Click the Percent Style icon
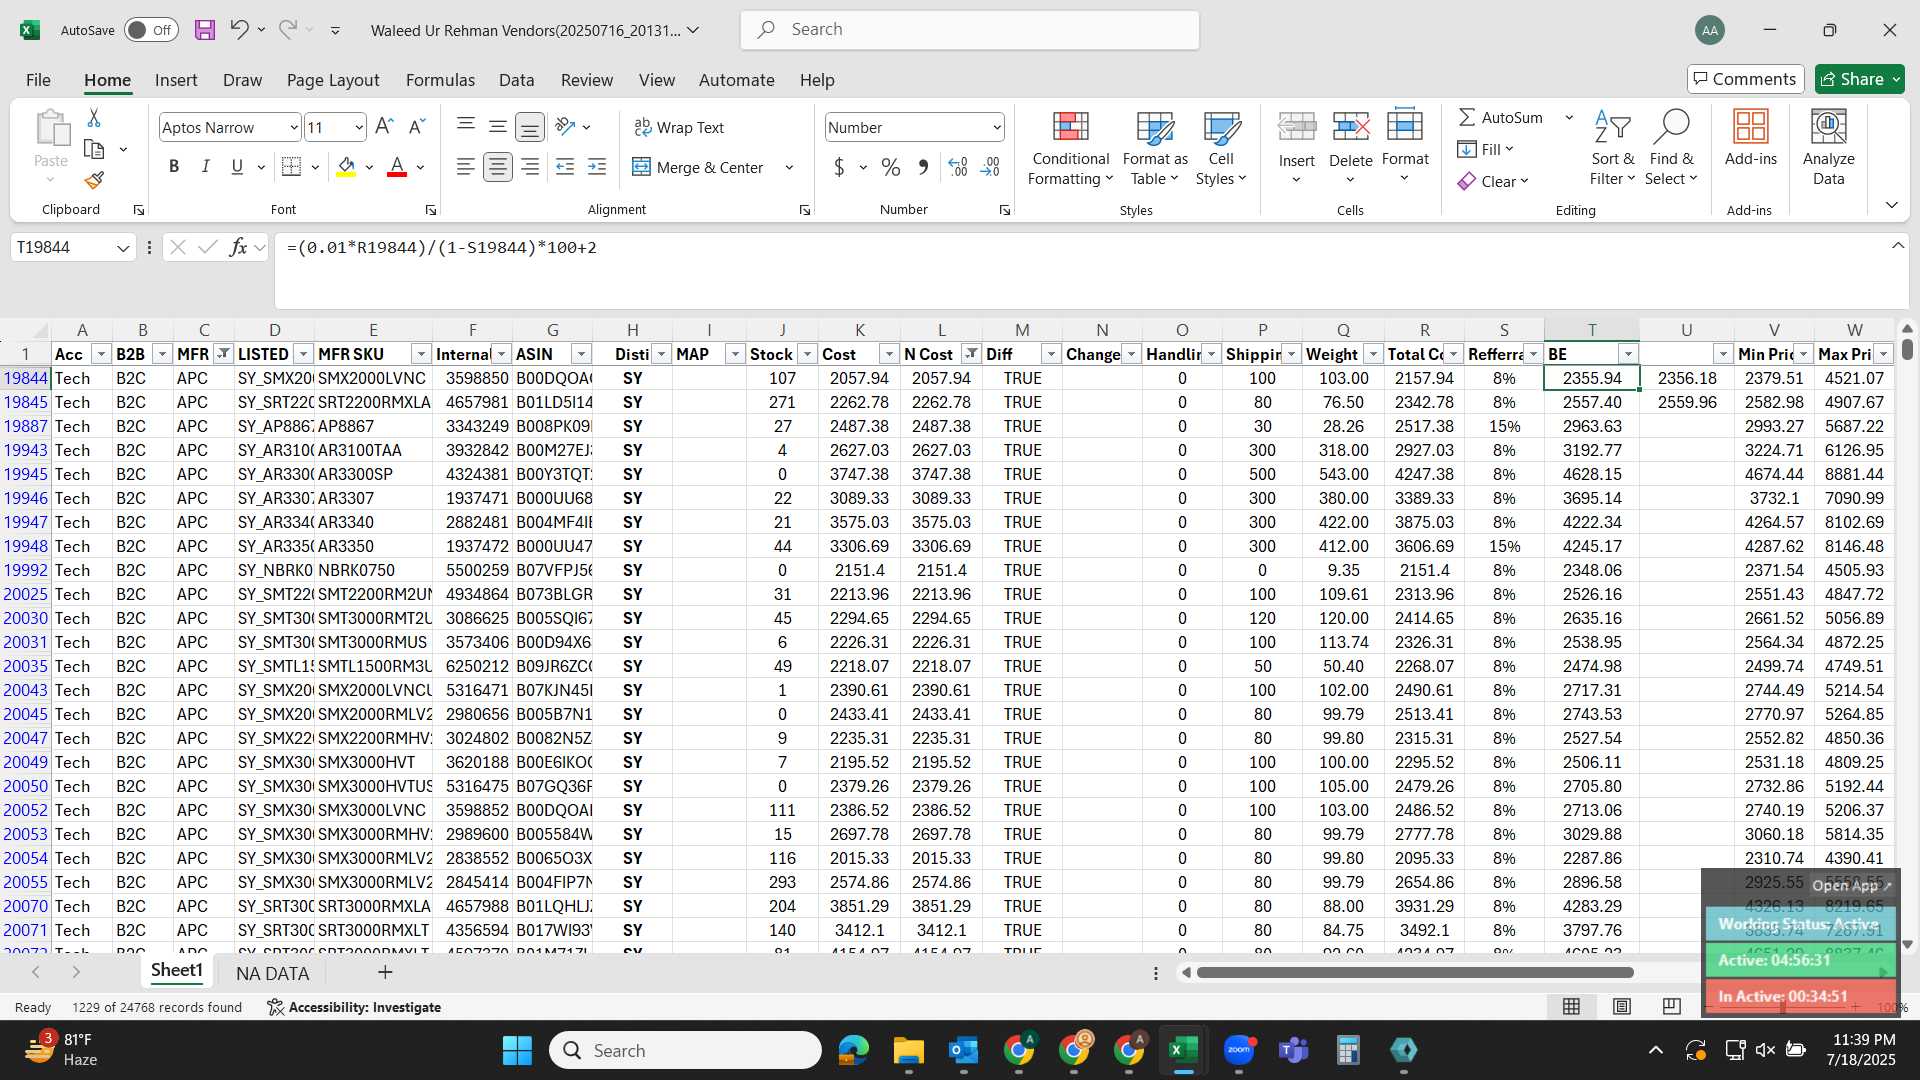The image size is (1920, 1080). pos(891,167)
